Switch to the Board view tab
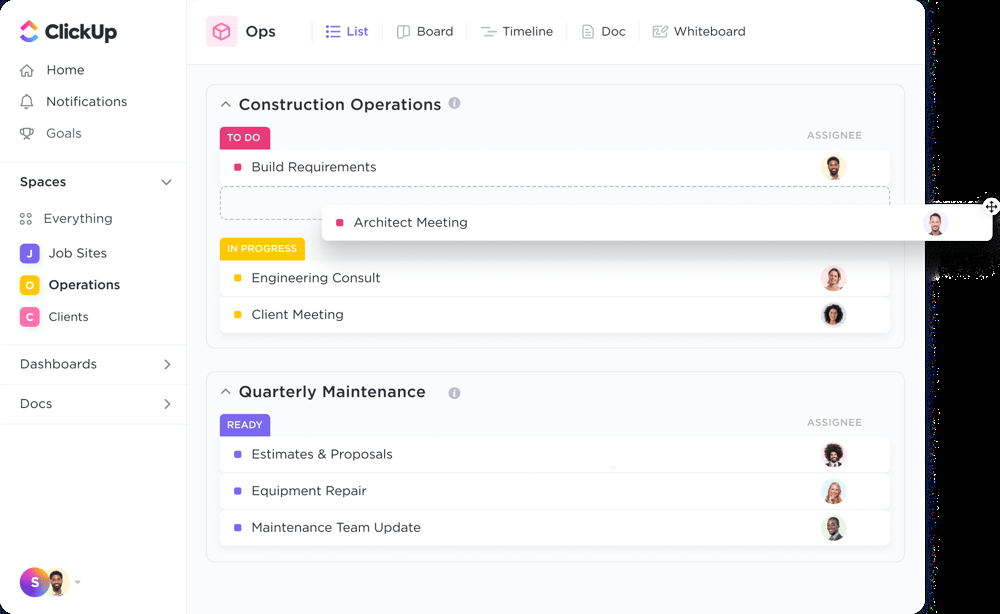Screen dimensions: 1000x614 click(x=425, y=31)
